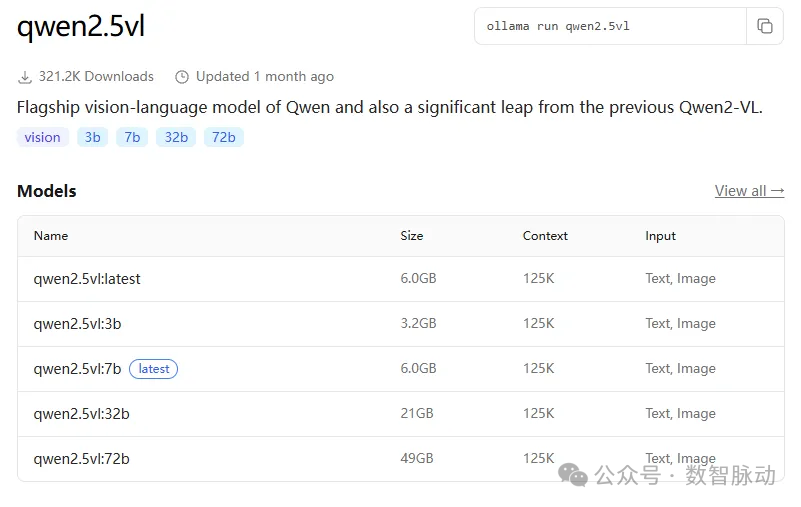Click the ollama run qwen2.5vl command field
The image size is (801, 507).
click(610, 26)
